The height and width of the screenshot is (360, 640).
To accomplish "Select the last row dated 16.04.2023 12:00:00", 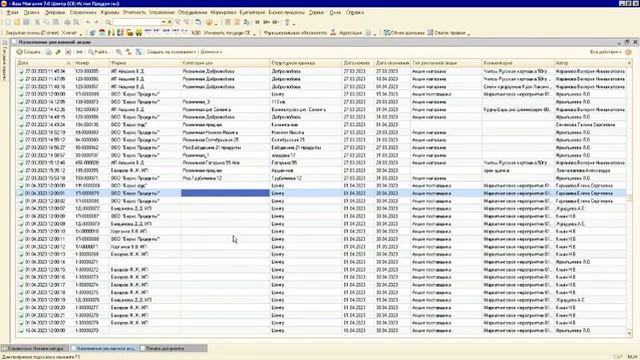I will tap(321, 330).
